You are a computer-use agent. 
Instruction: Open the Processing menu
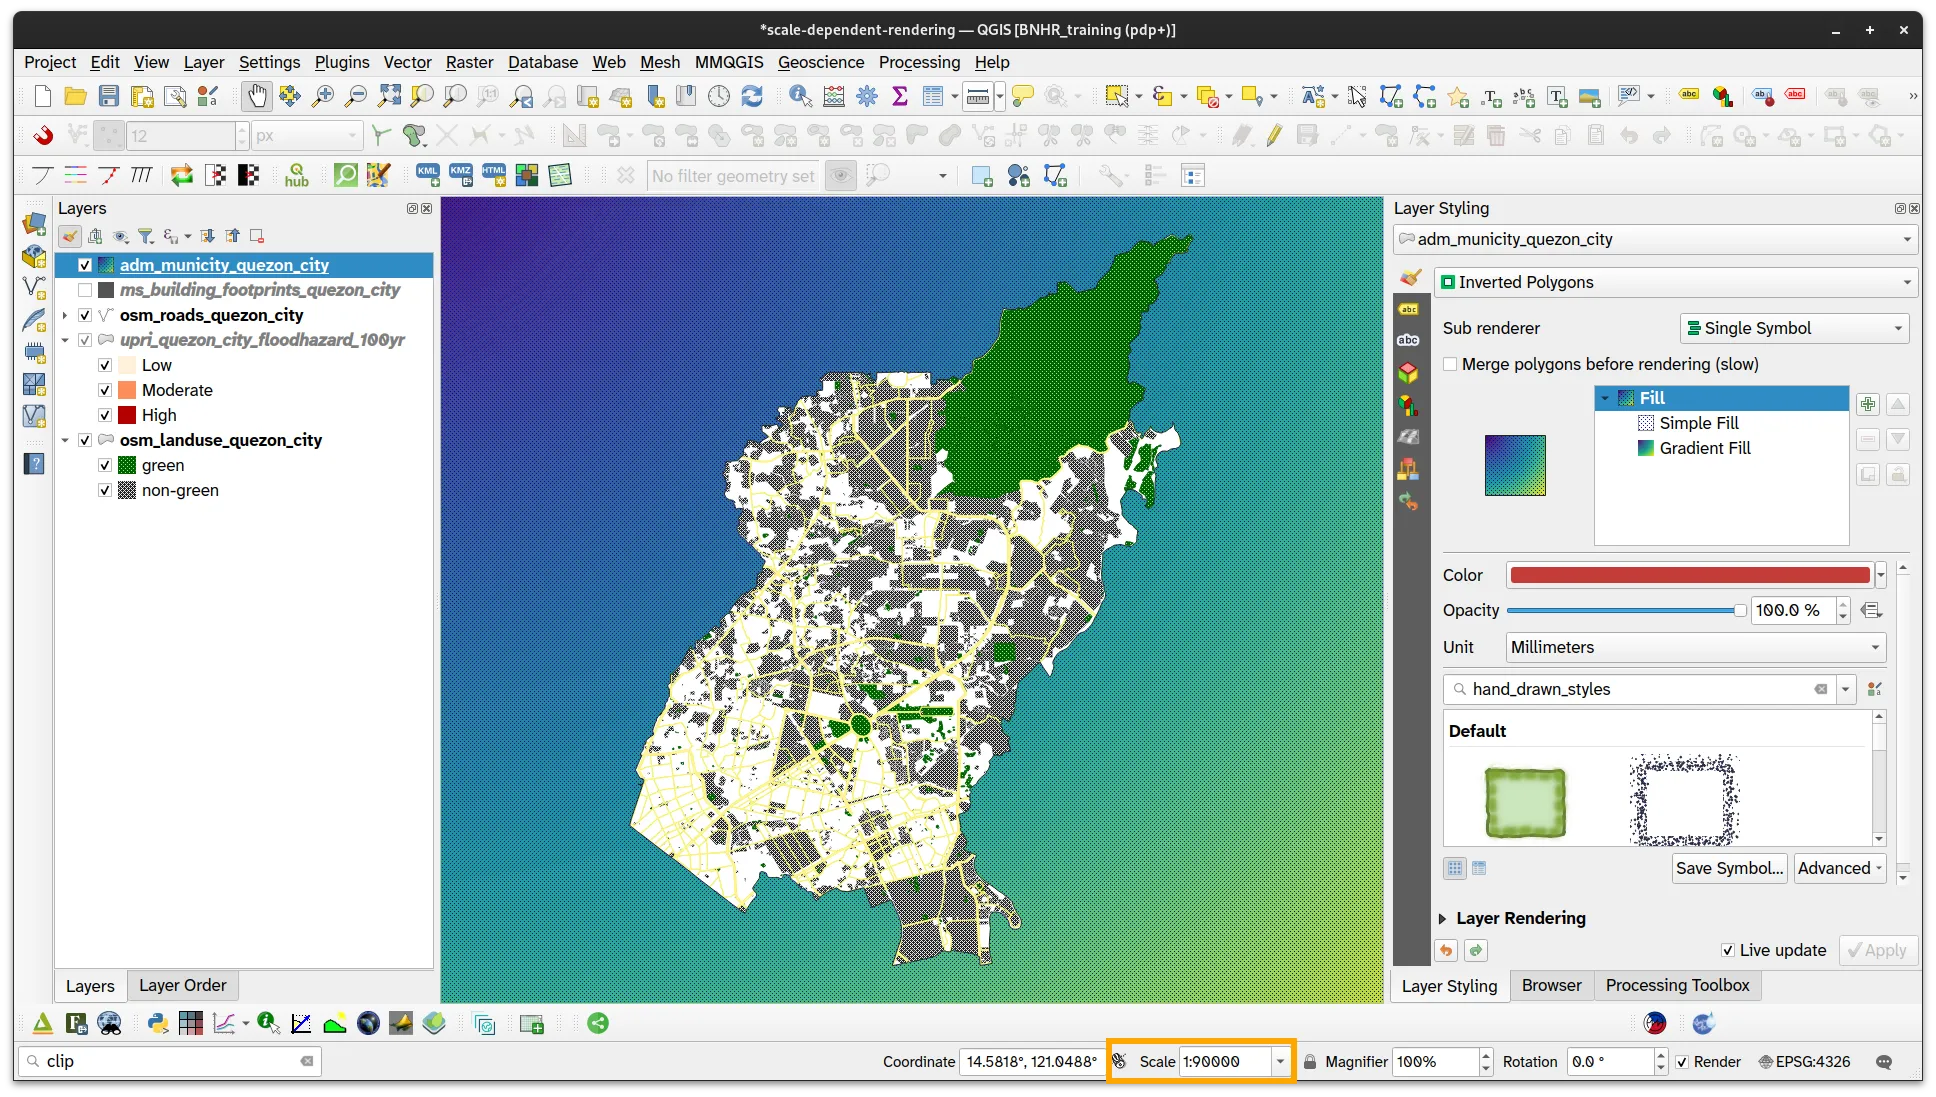pos(919,62)
